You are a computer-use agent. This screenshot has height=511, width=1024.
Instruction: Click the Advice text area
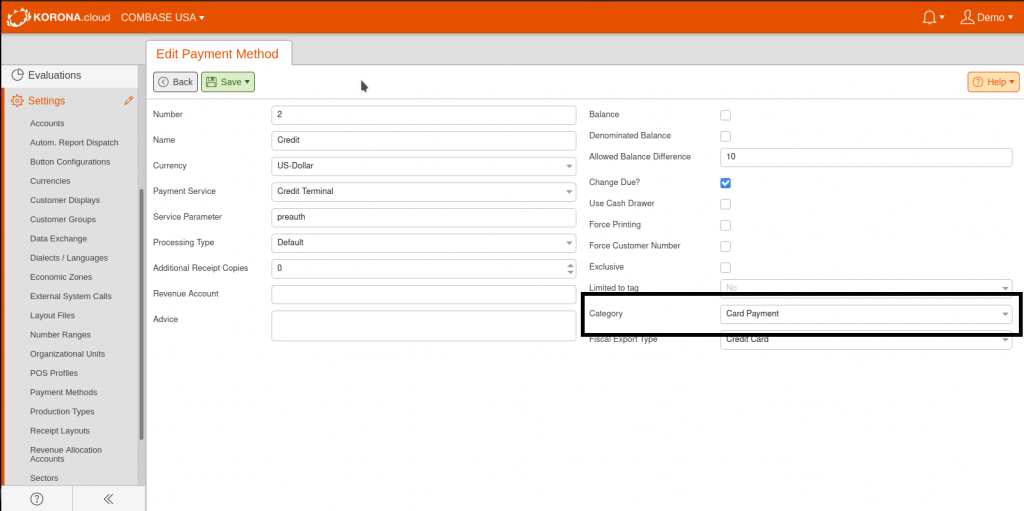tap(423, 325)
